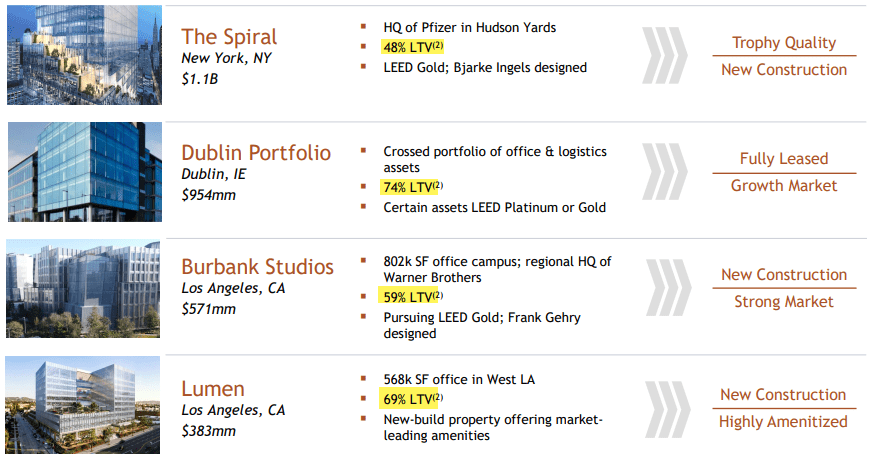This screenshot has width=877, height=459.
Task: Click chevron arrows in Dublin Portfolio row
Action: (x=664, y=171)
